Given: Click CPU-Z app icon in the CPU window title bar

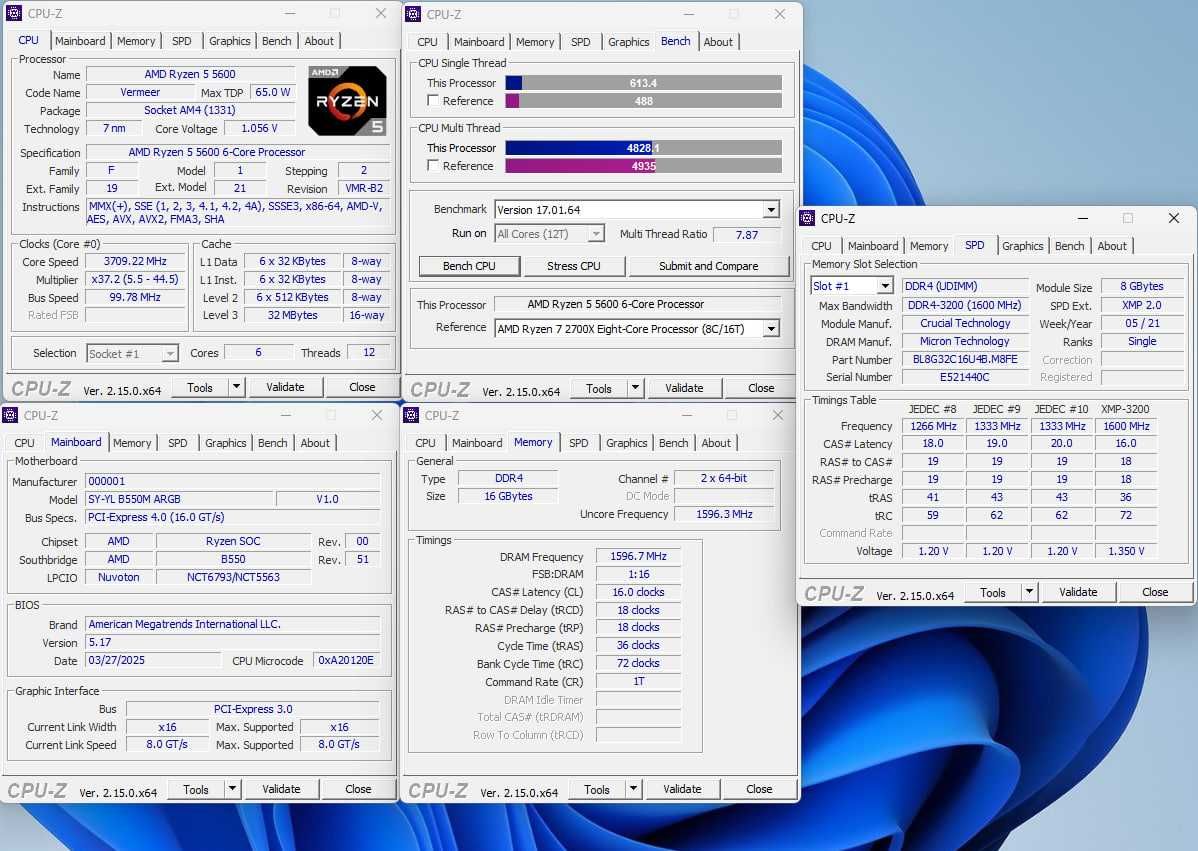Looking at the screenshot, I should tap(14, 13).
